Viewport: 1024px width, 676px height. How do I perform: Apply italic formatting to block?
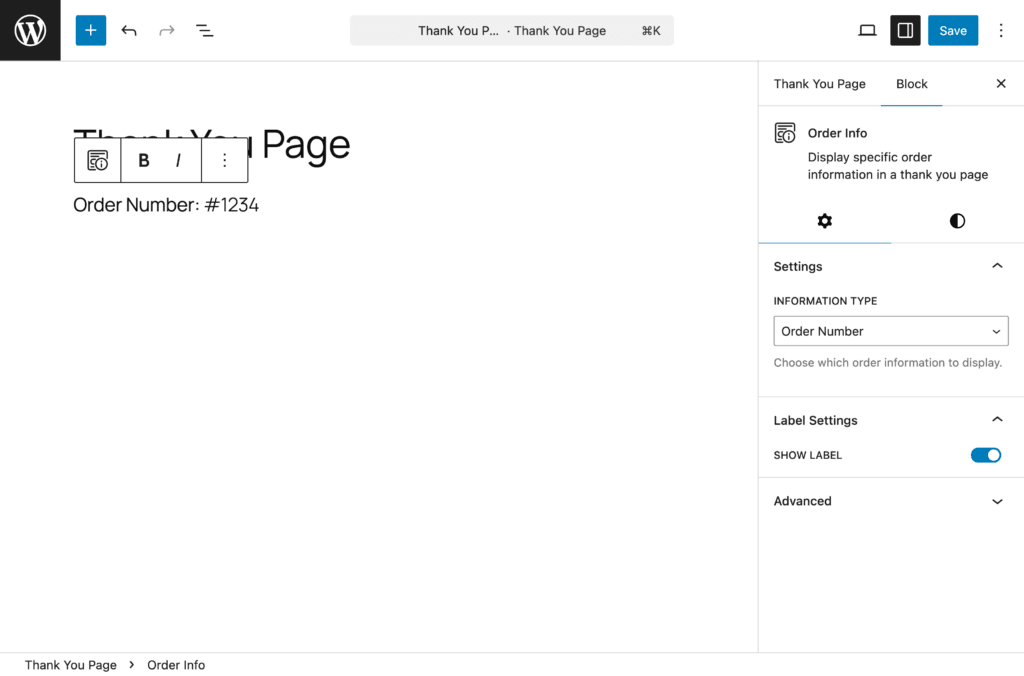coord(178,160)
